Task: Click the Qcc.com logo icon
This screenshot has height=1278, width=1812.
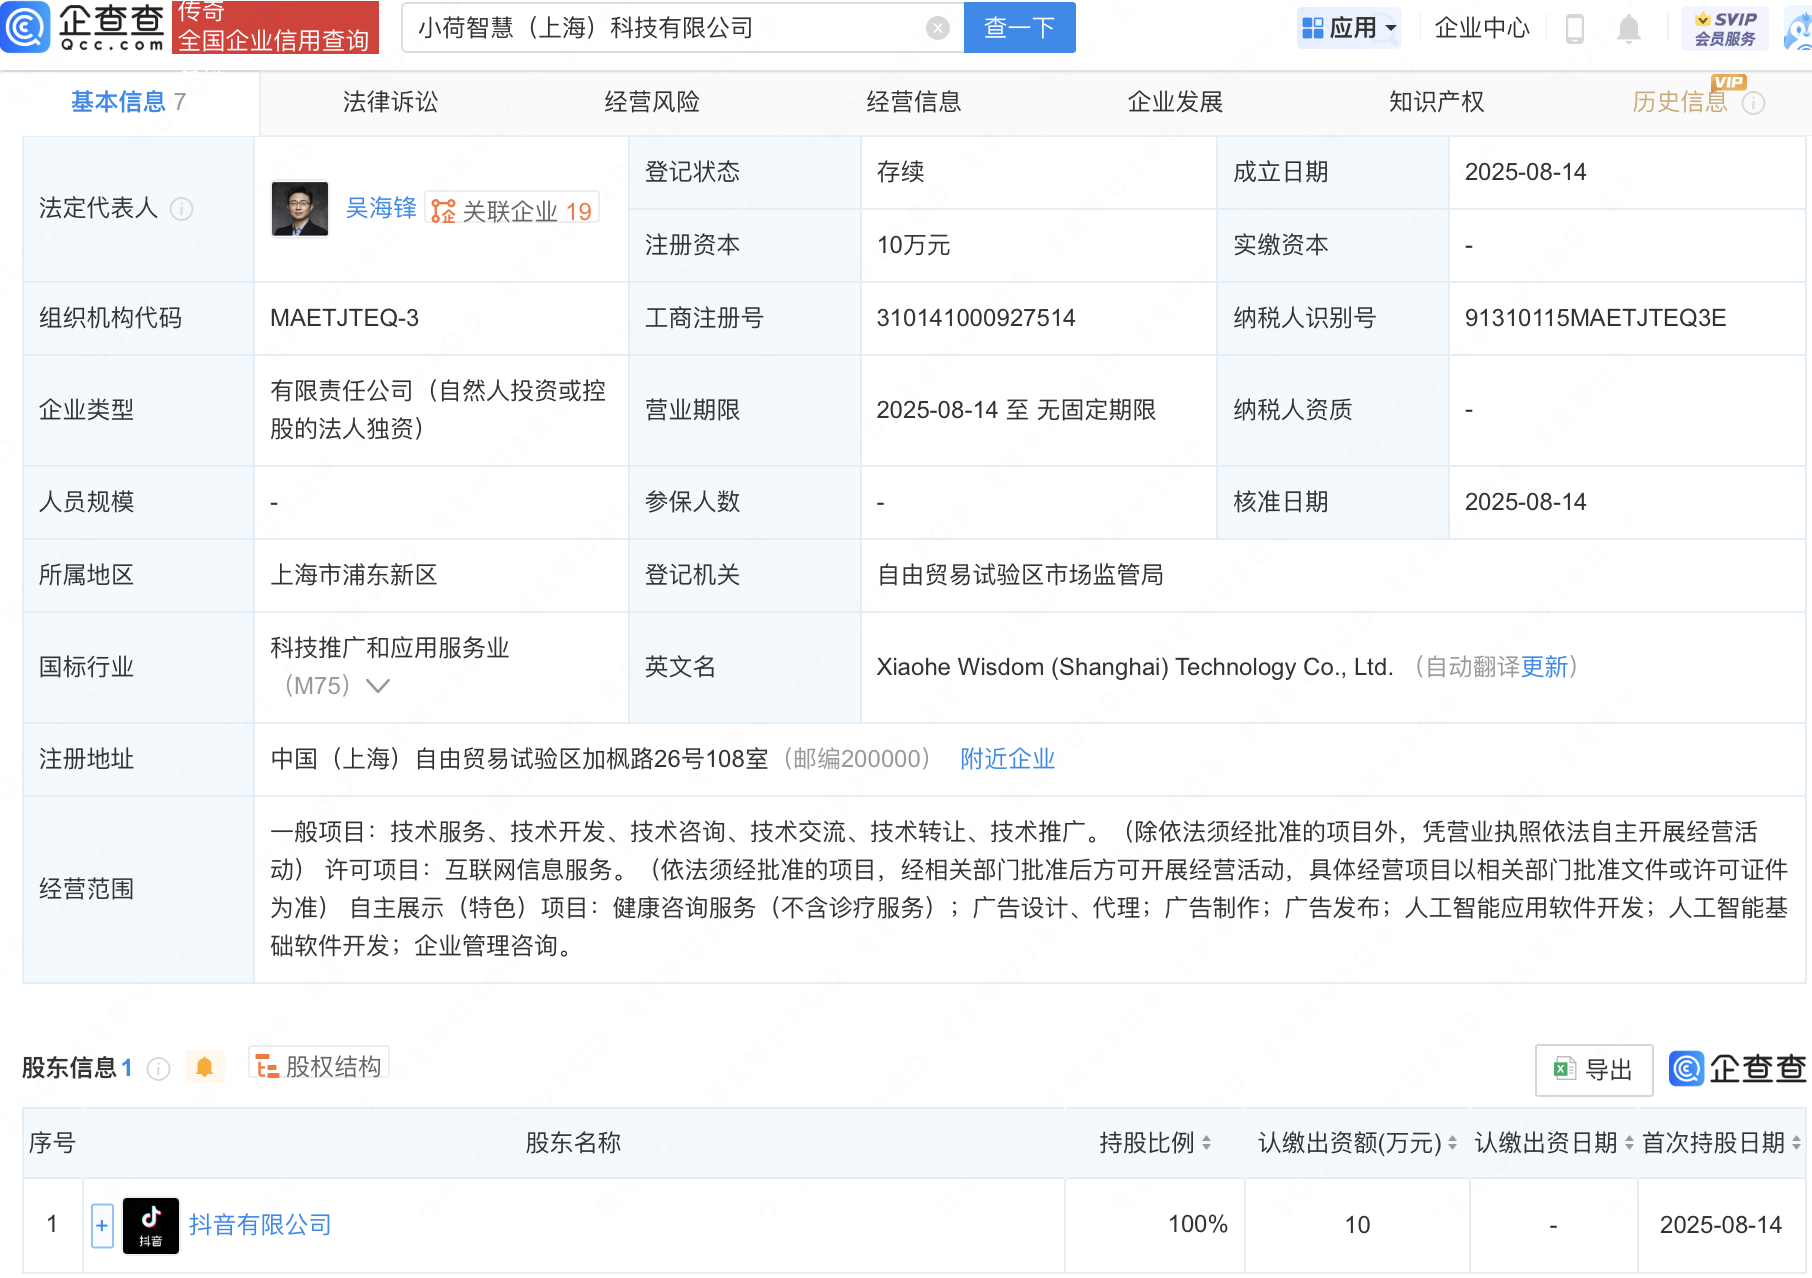Action: pos(26,27)
